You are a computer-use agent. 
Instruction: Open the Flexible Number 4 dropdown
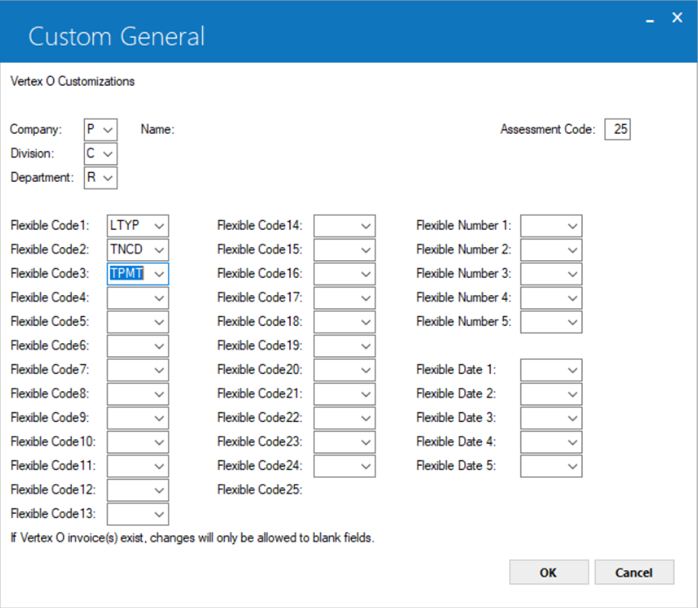coord(551,298)
